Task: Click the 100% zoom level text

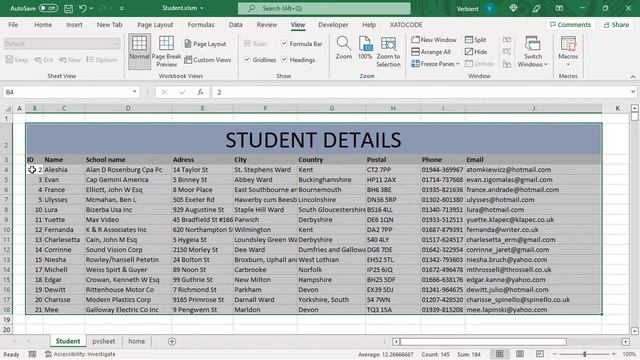Action: click(x=629, y=354)
